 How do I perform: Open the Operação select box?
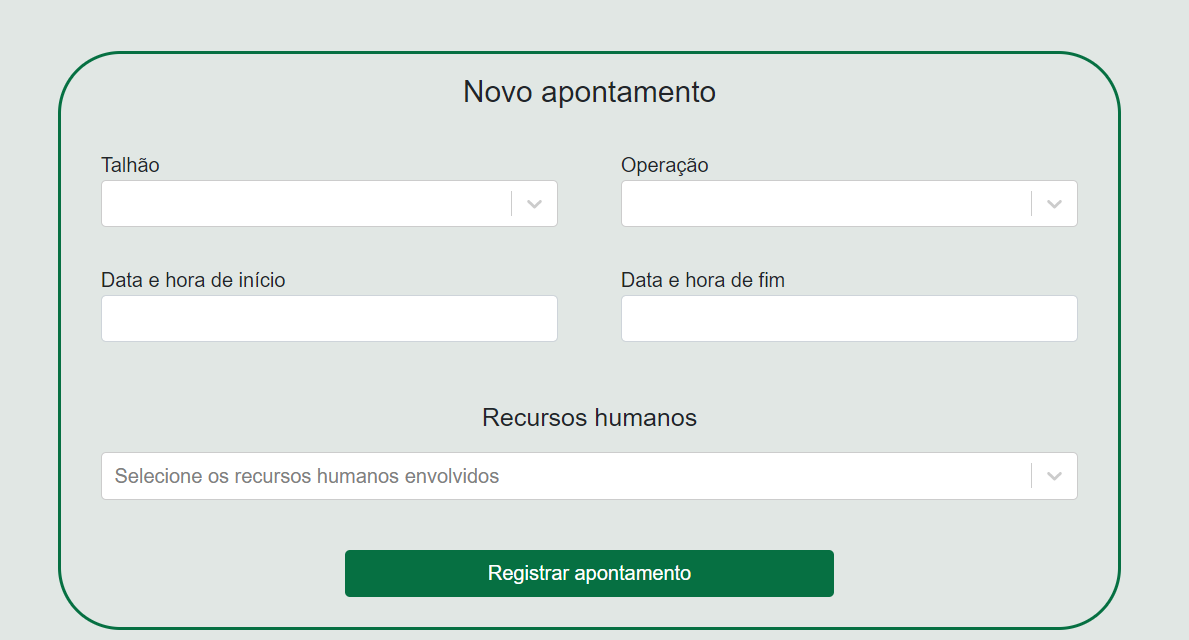click(x=825, y=204)
